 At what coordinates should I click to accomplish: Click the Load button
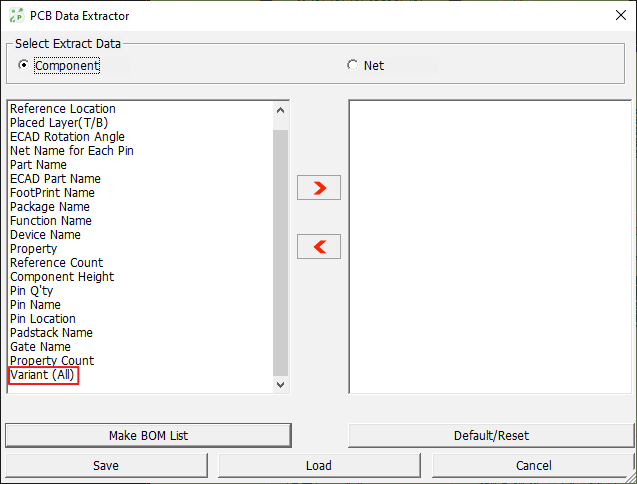319,465
